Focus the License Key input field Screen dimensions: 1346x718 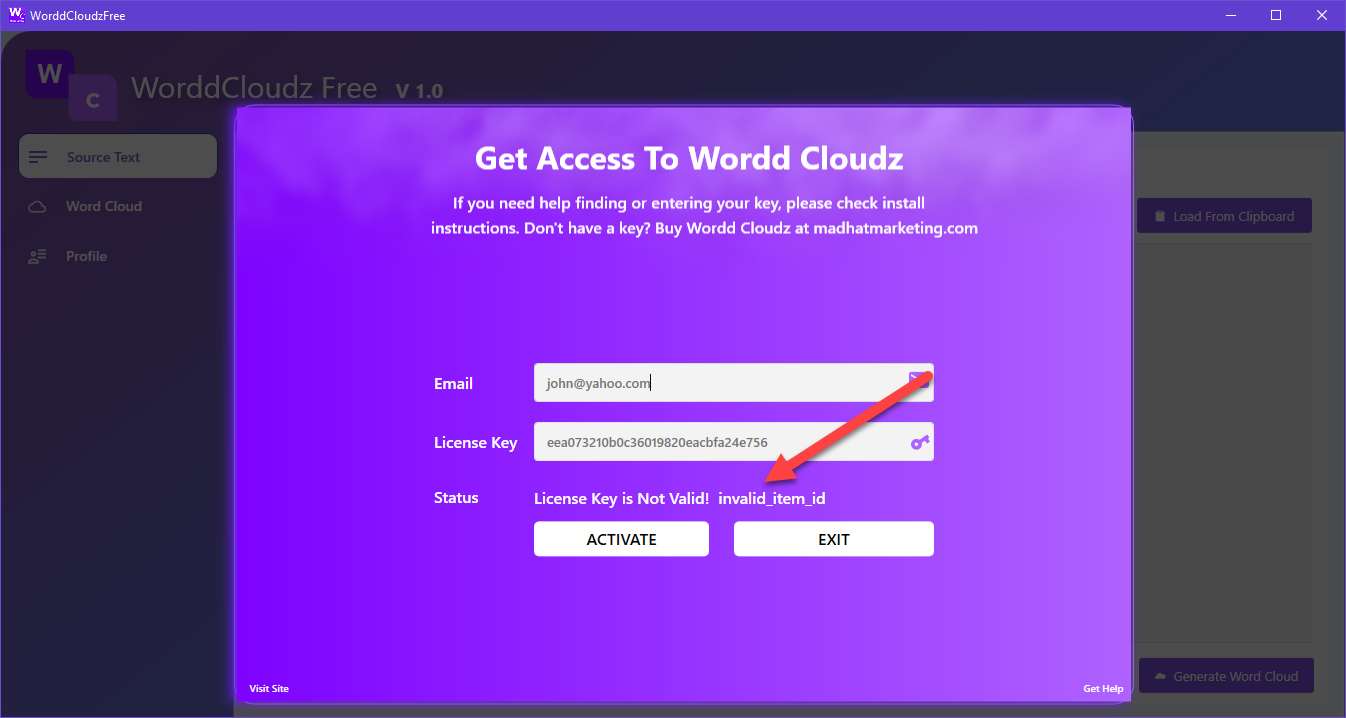coord(720,442)
